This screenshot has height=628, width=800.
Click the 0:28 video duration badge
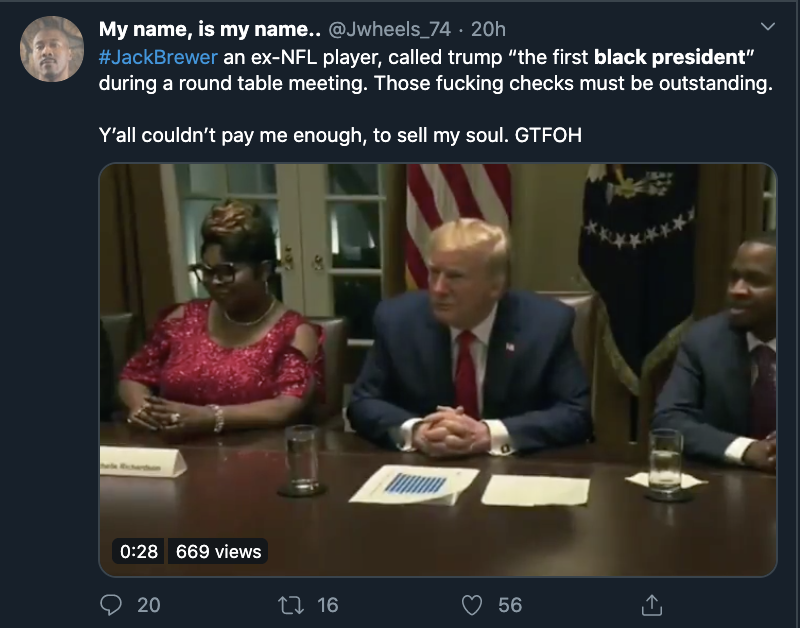pyautogui.click(x=139, y=551)
